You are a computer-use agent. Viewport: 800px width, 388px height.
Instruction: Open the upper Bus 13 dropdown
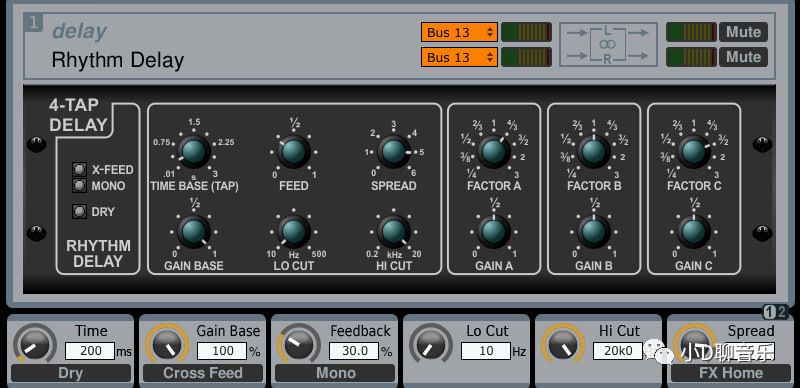click(459, 32)
